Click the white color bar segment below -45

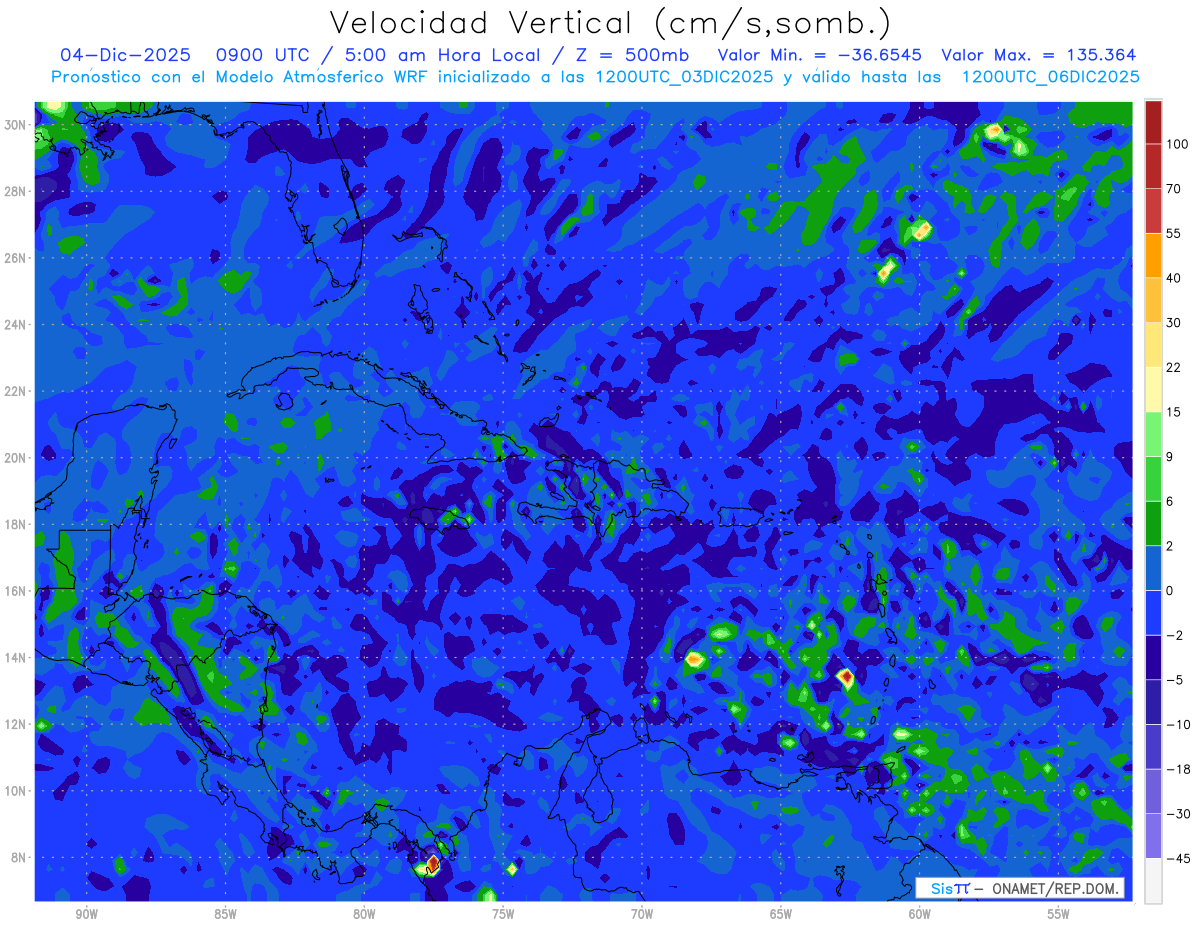click(1153, 880)
